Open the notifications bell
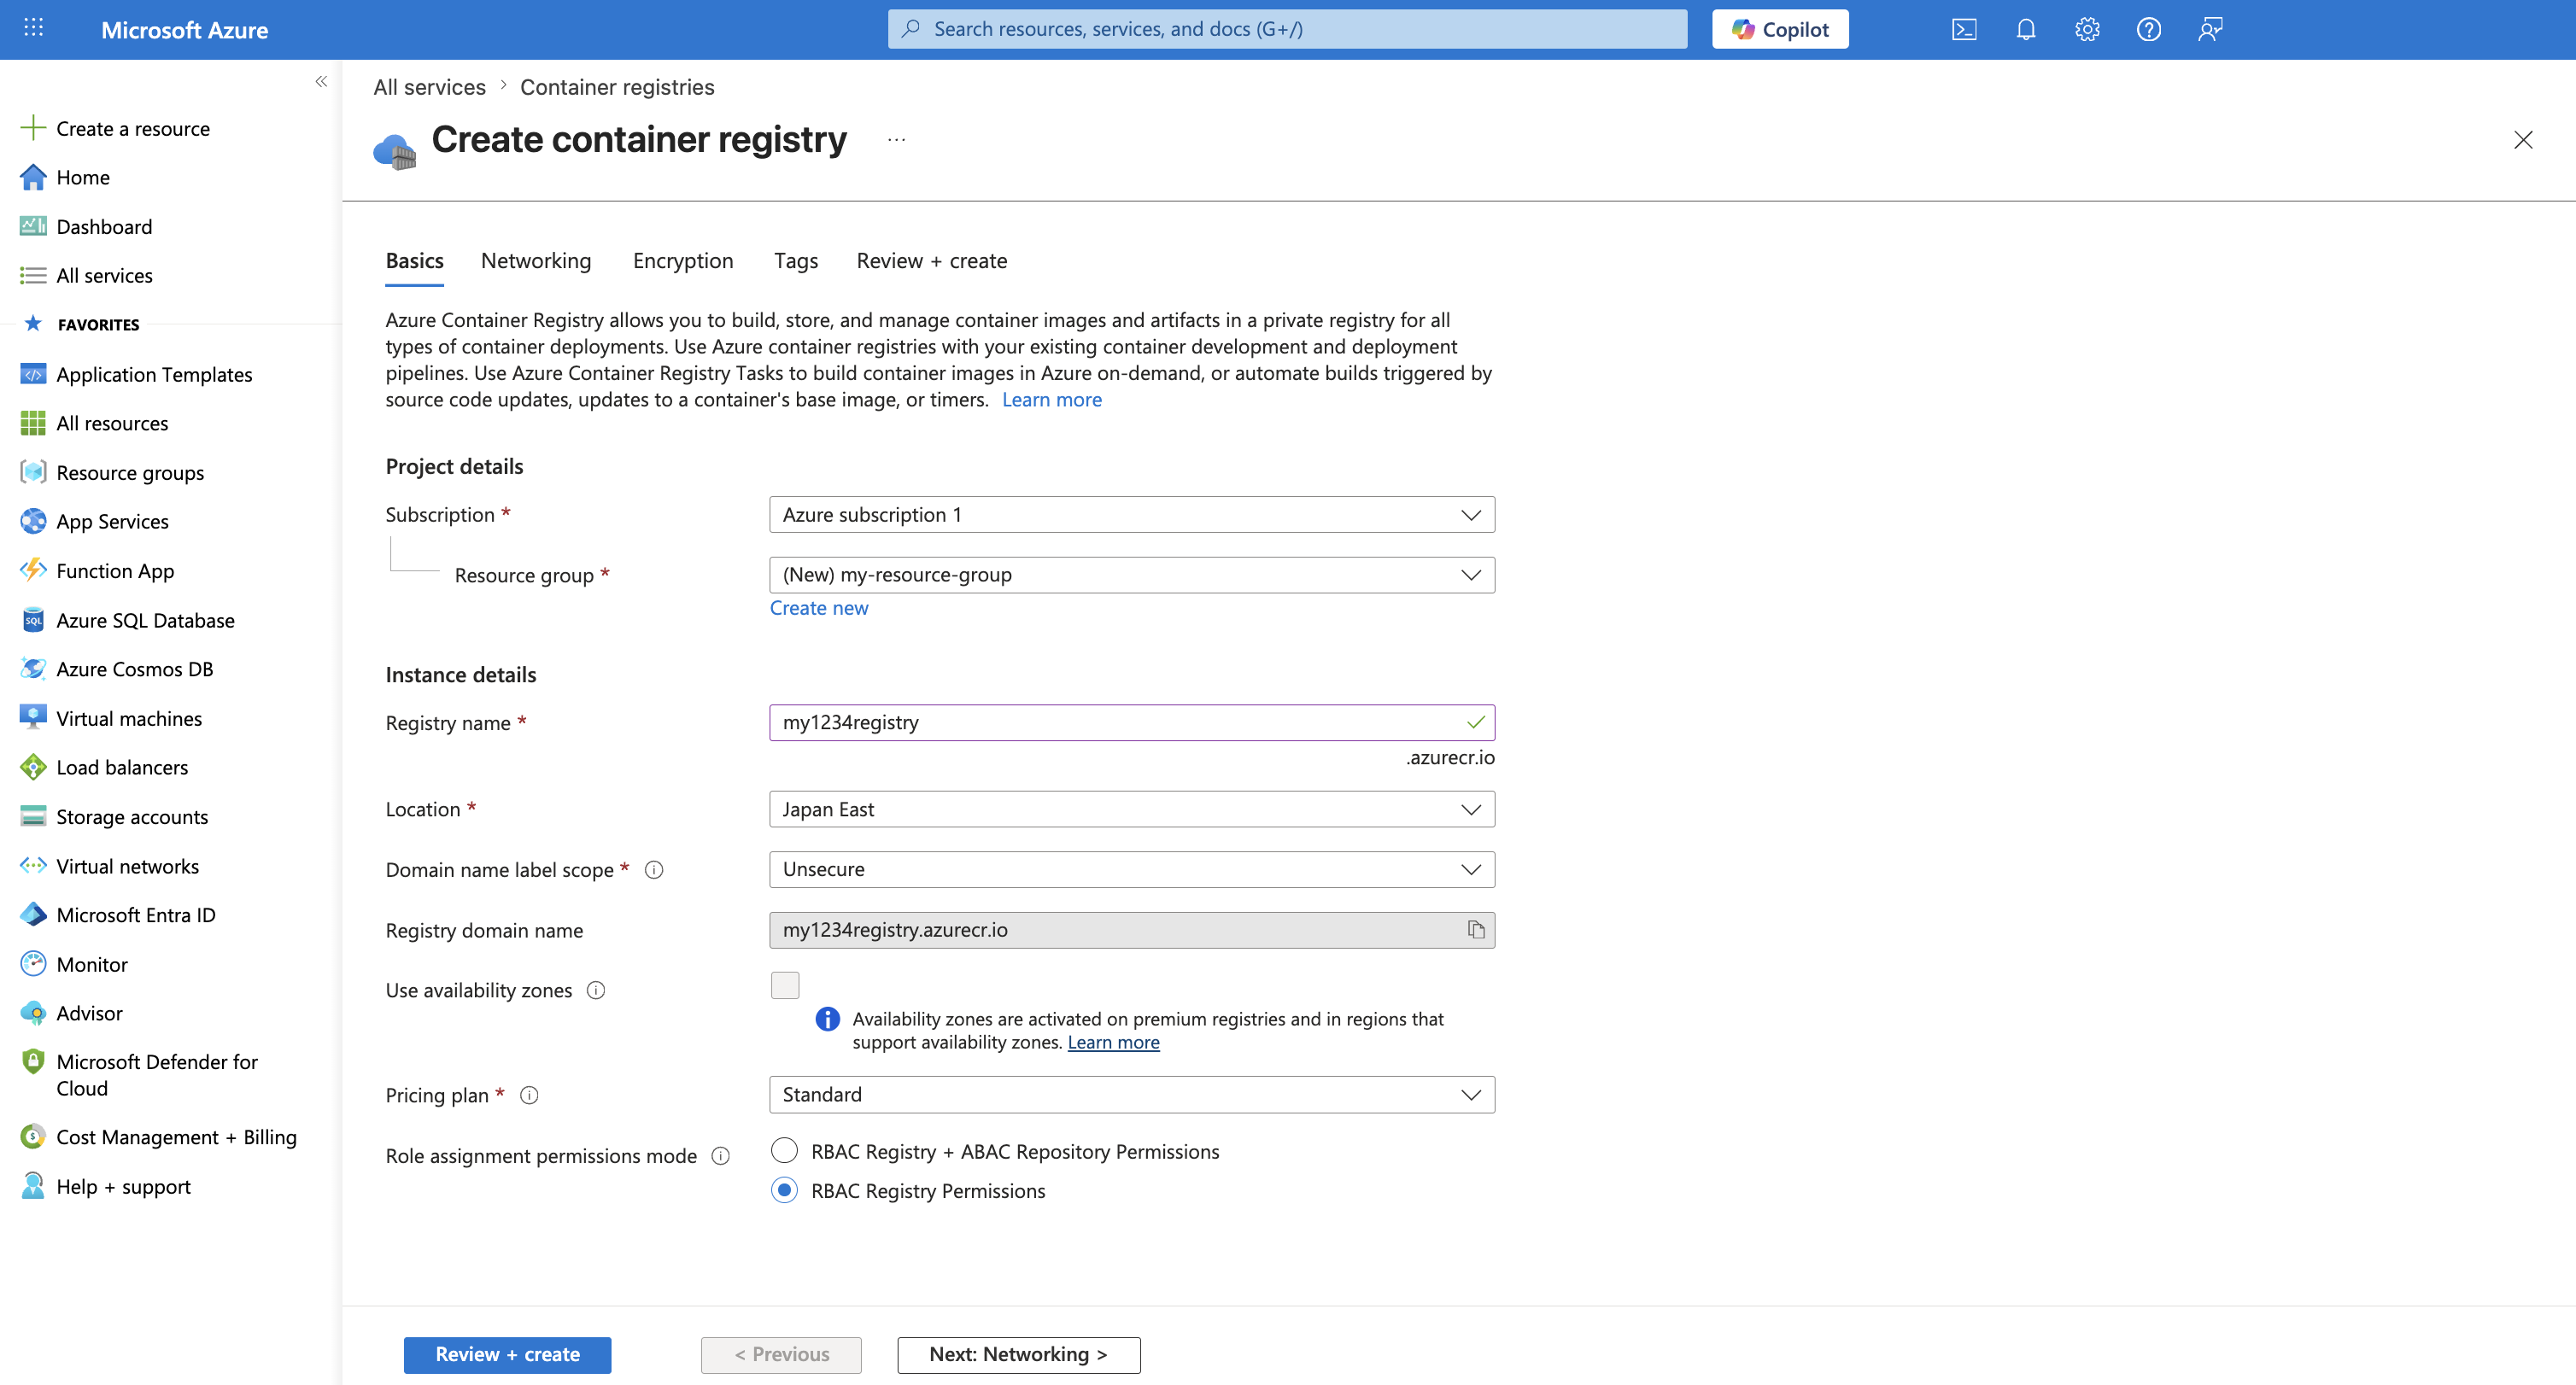Viewport: 2576px width, 1385px height. coord(2025,29)
